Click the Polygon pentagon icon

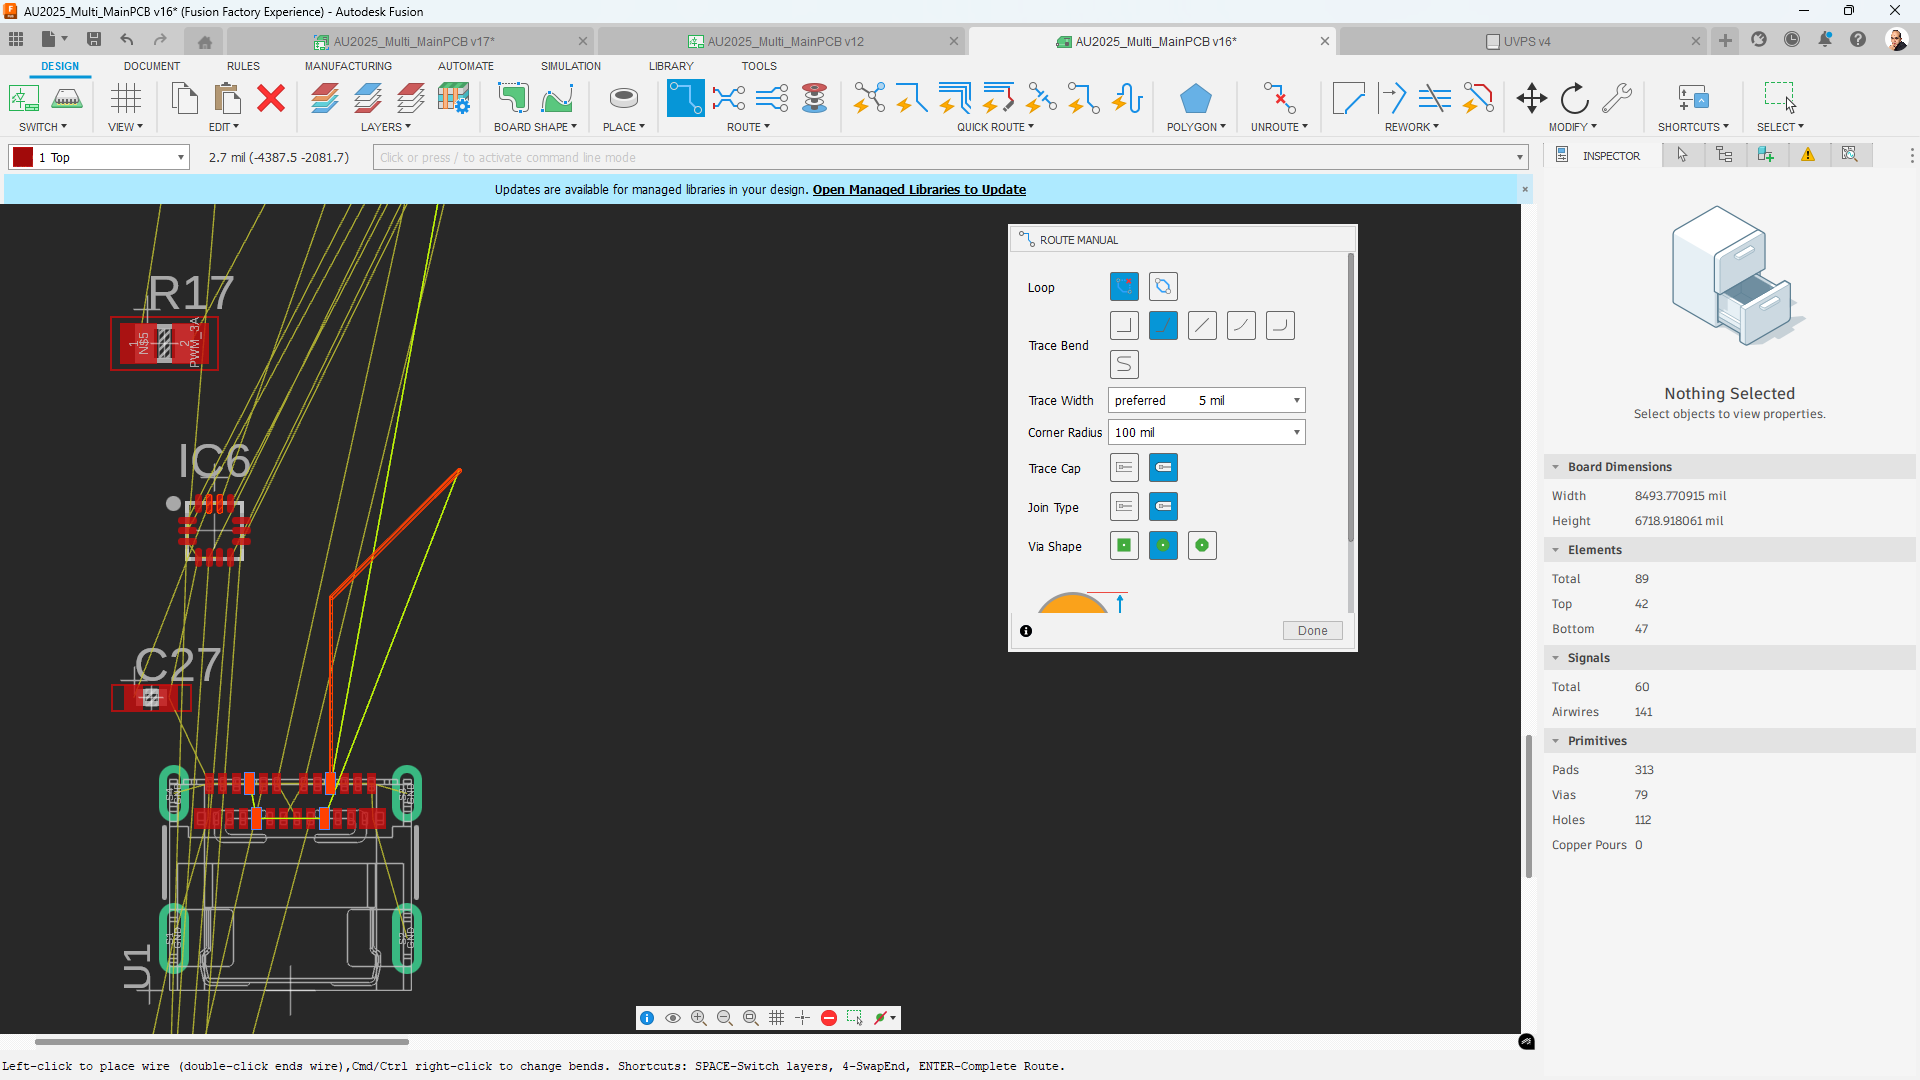coord(1195,99)
